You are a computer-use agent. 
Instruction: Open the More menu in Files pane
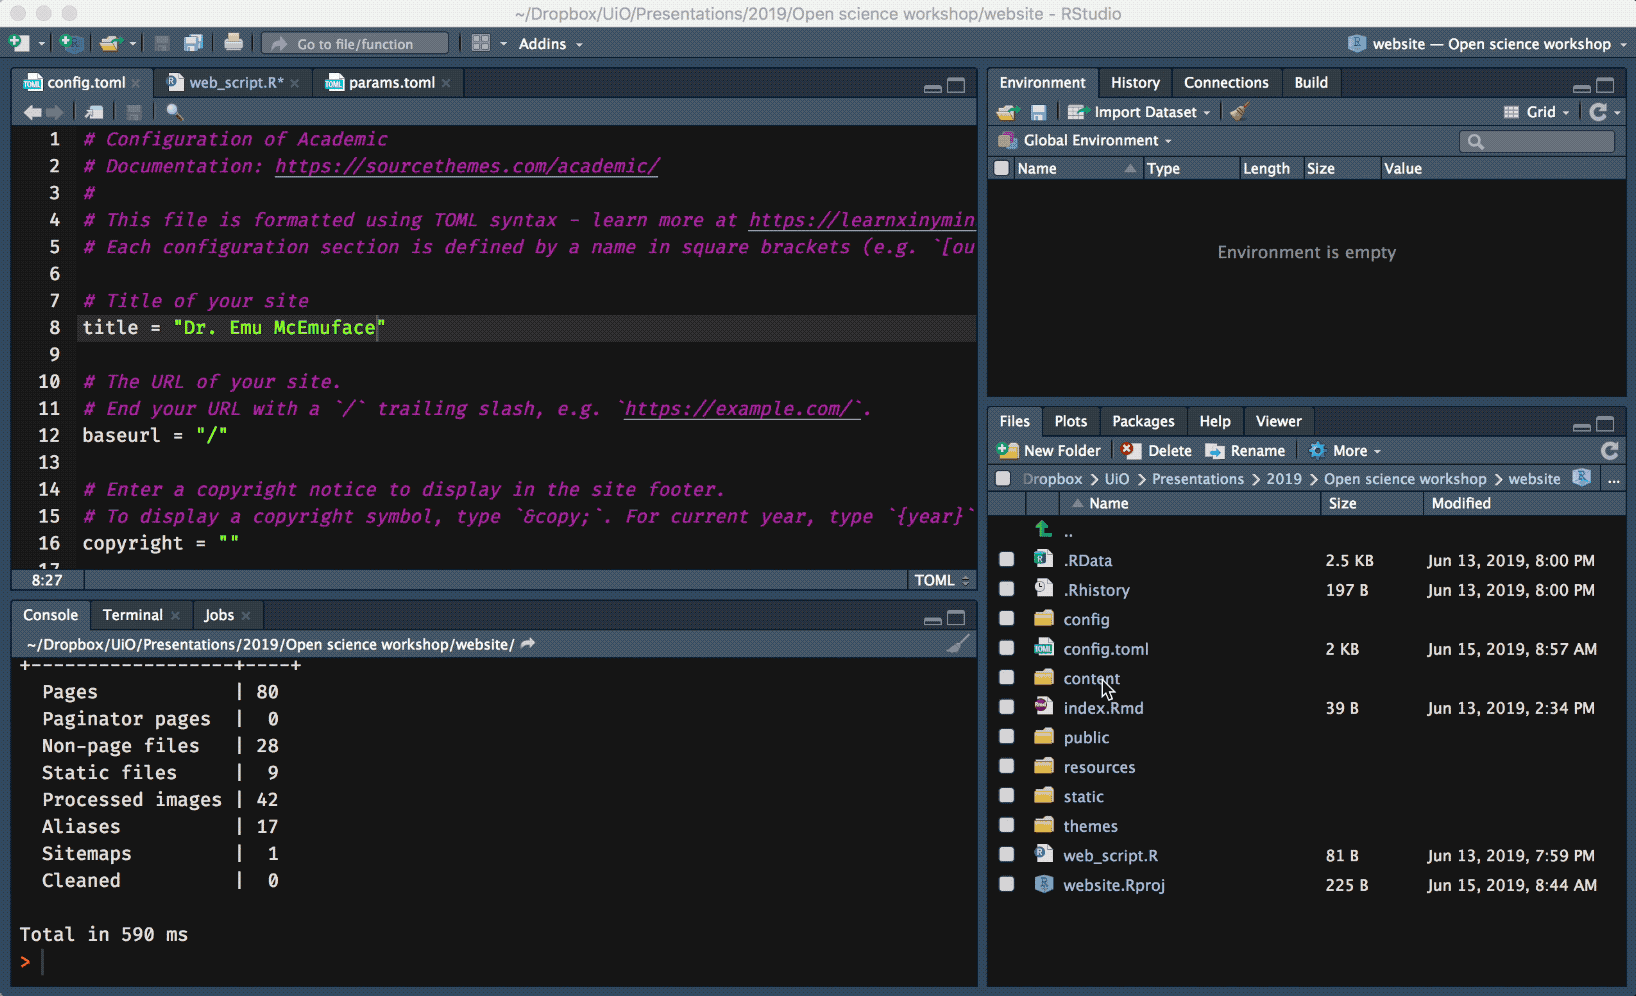pyautogui.click(x=1348, y=451)
